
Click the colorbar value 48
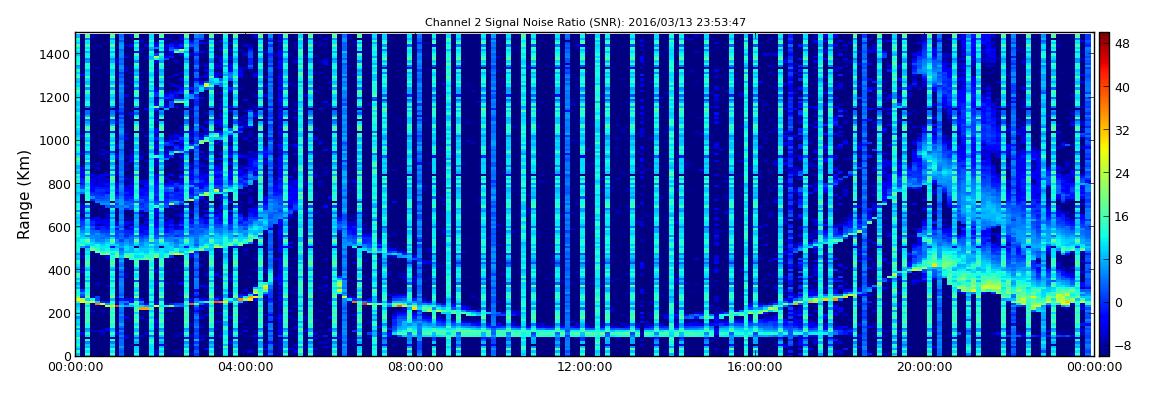click(1122, 44)
